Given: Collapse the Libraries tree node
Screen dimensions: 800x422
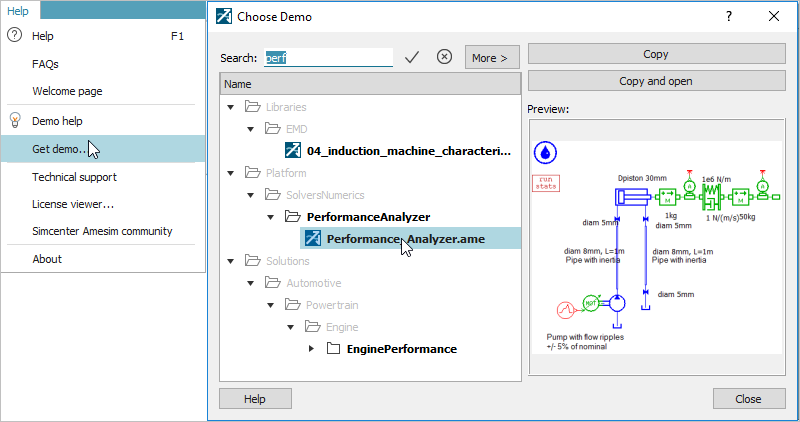Looking at the screenshot, I should point(231,107).
